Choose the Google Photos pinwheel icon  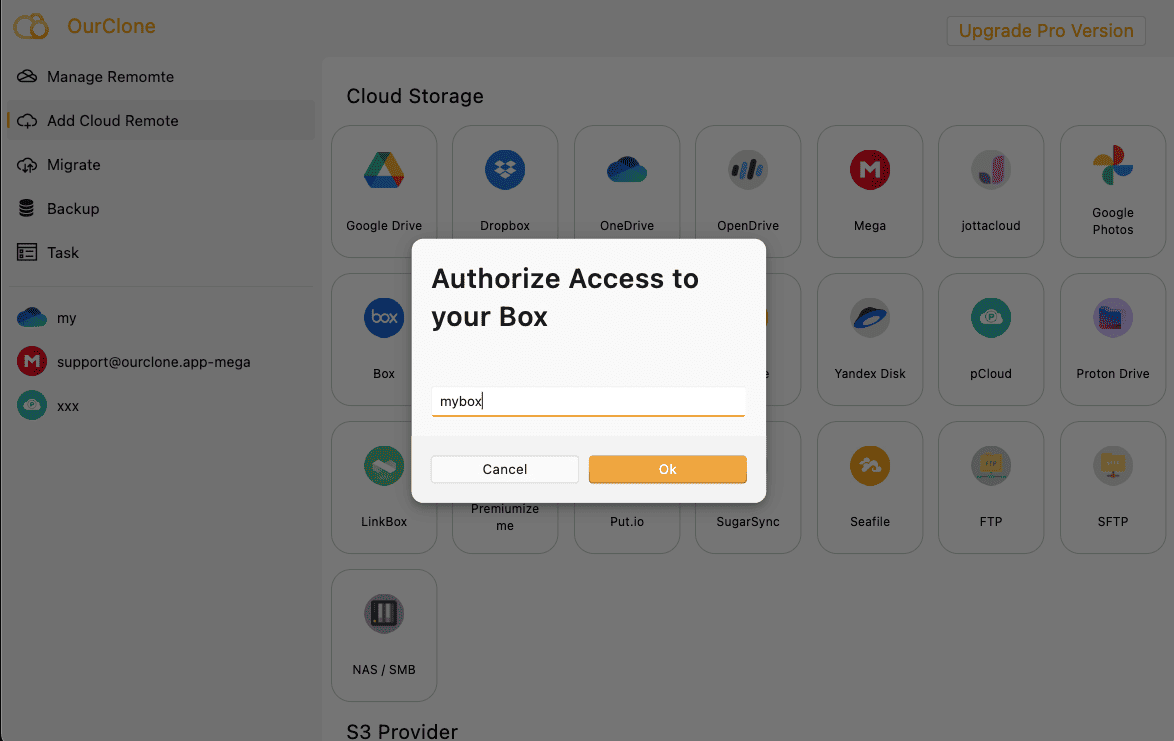click(1113, 165)
